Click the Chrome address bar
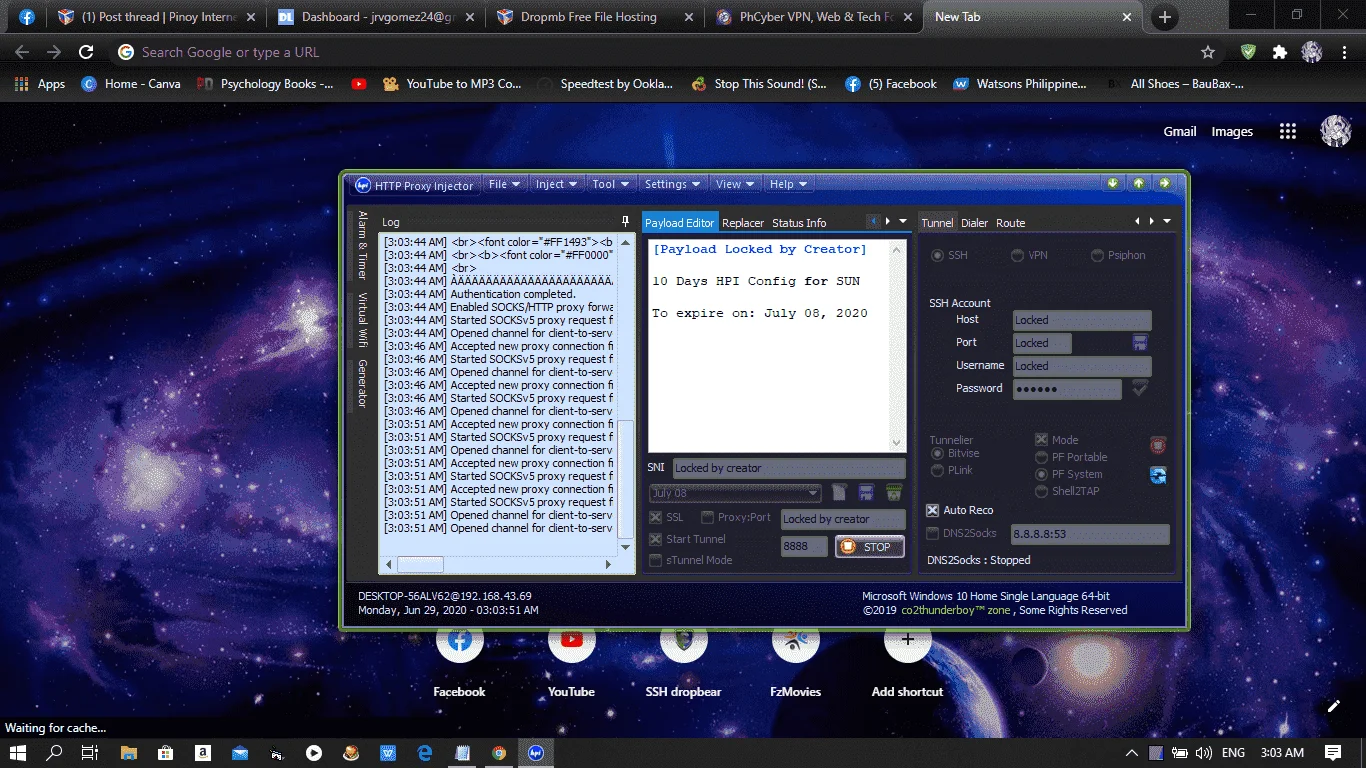 [x=660, y=52]
